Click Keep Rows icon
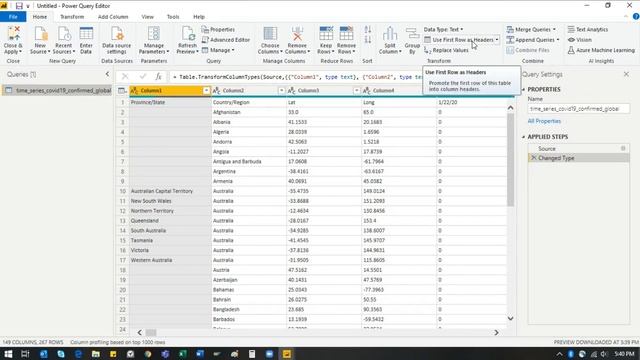The height and width of the screenshot is (360, 640). click(326, 33)
